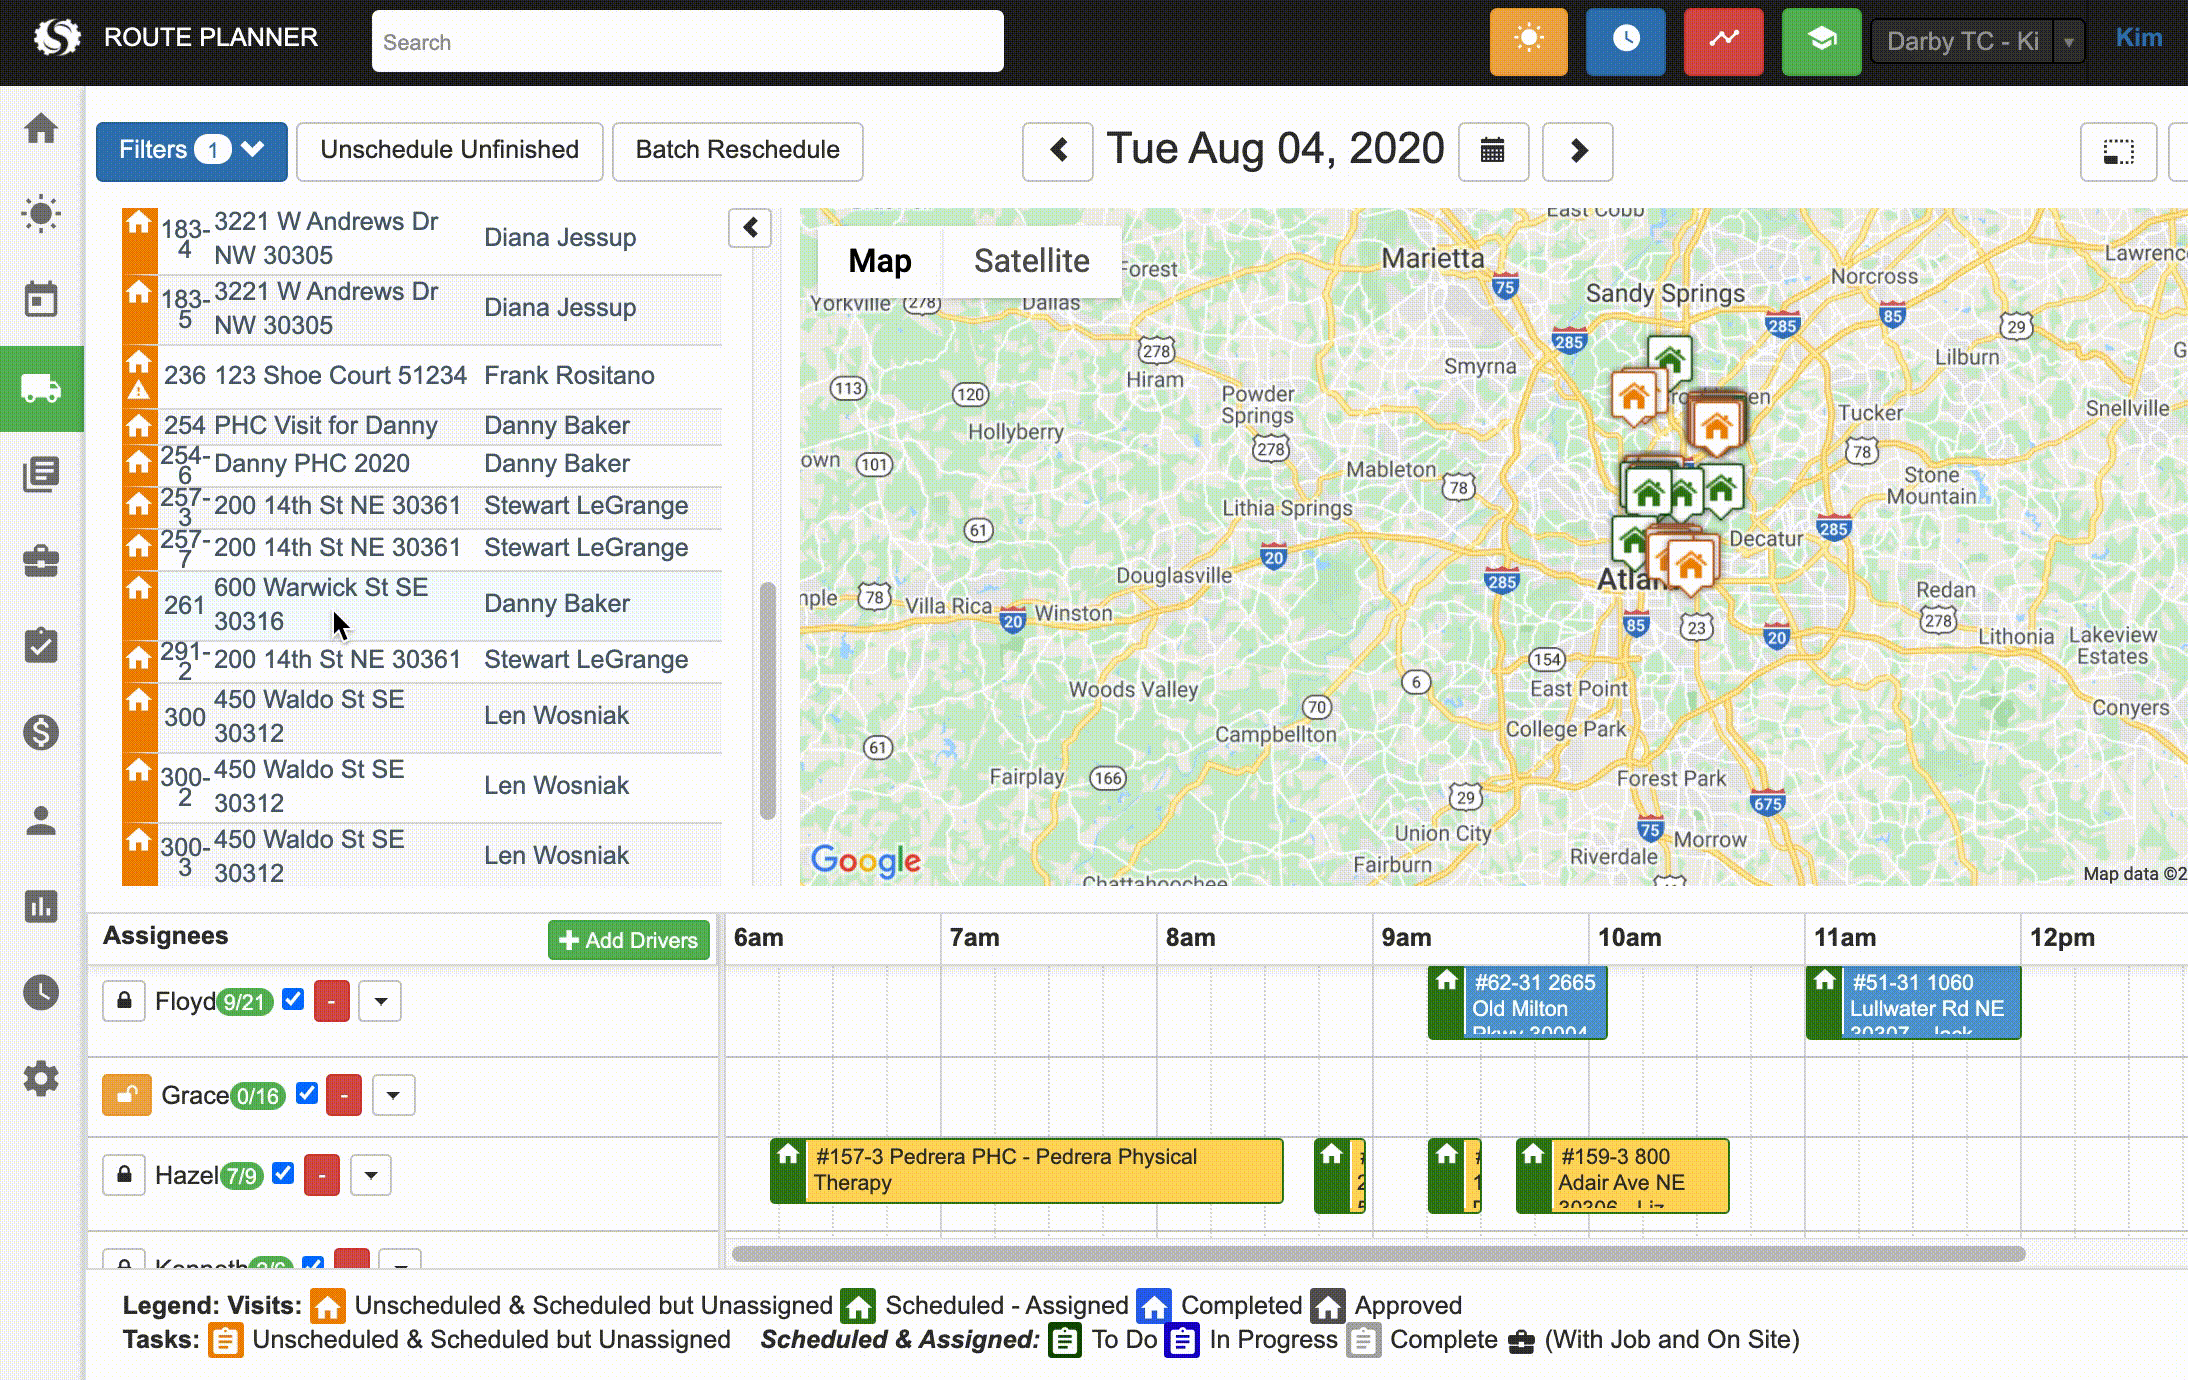Viewport: 2188px width, 1380px height.
Task: Switch map to Satellite view
Action: [1031, 261]
